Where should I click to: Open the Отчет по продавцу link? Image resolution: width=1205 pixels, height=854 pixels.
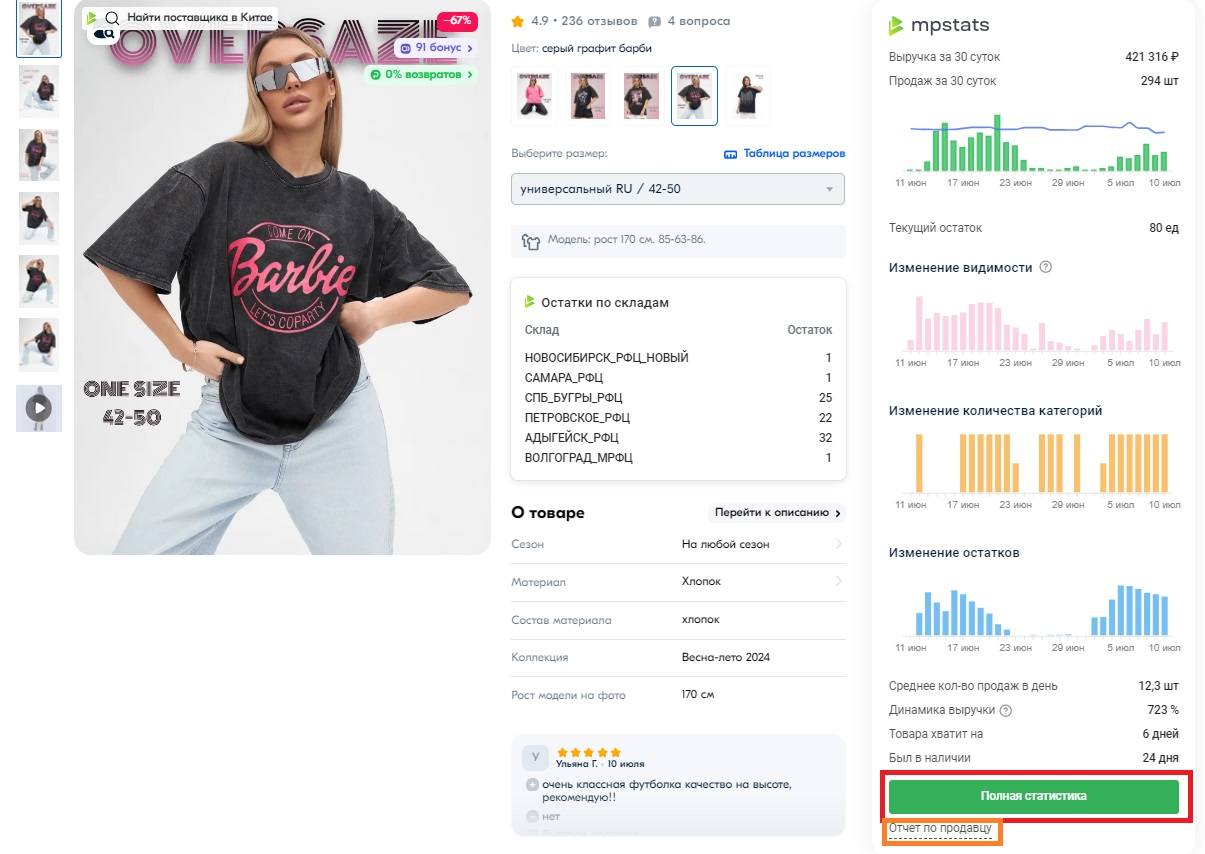click(x=940, y=829)
